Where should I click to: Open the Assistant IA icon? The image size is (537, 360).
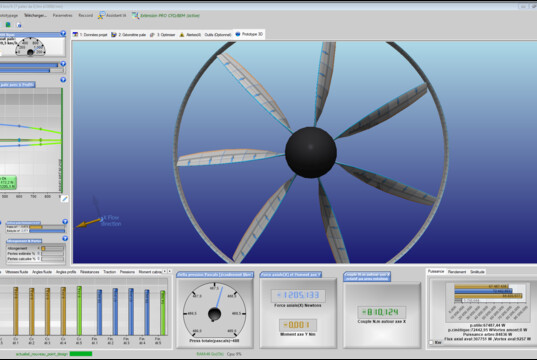point(101,15)
